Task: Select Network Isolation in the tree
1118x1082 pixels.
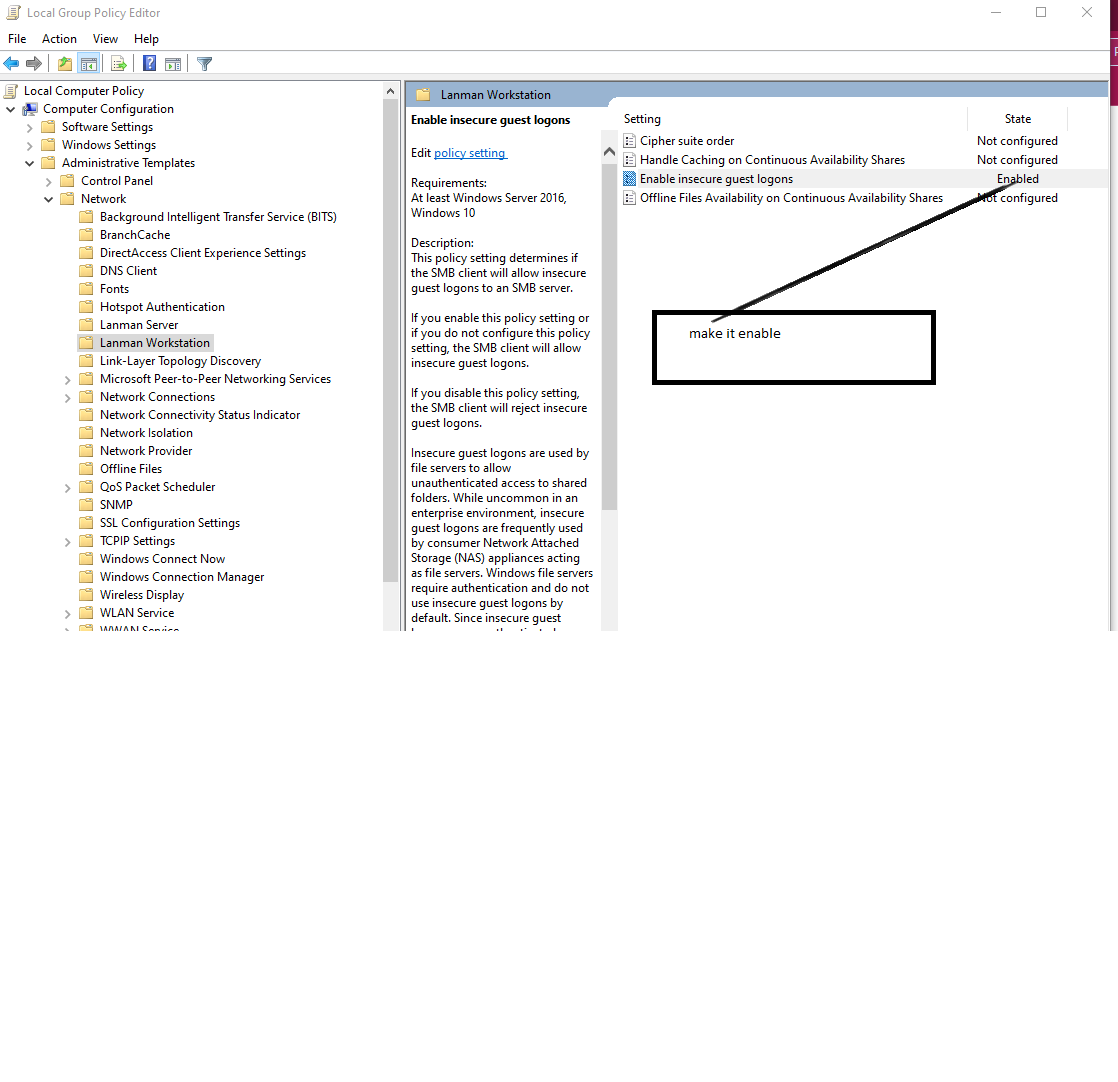Action: tap(146, 433)
